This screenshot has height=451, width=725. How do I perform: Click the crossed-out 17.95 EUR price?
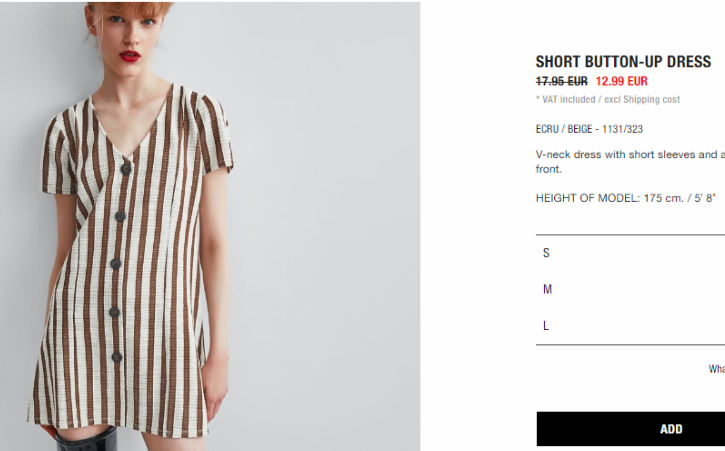point(561,81)
